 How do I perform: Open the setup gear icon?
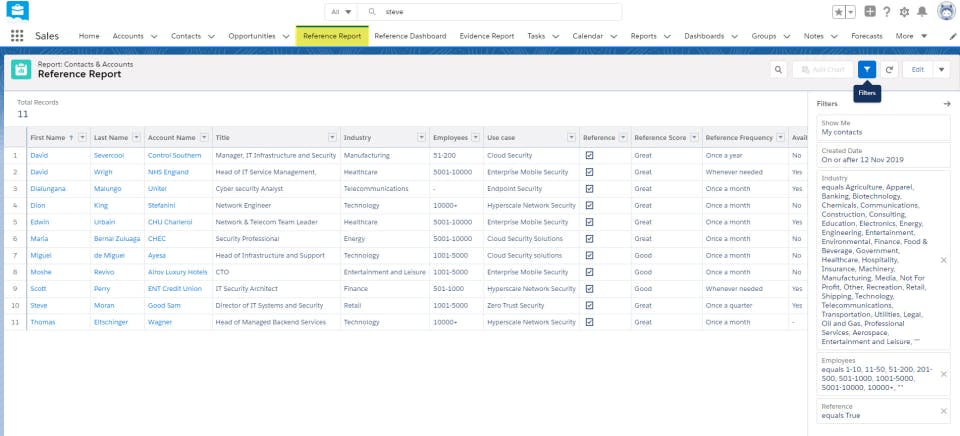[904, 12]
